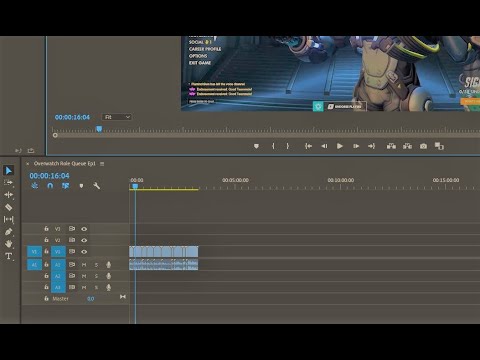The height and width of the screenshot is (360, 480).
Task: Add marker in Program monitor
Action: point(256,146)
